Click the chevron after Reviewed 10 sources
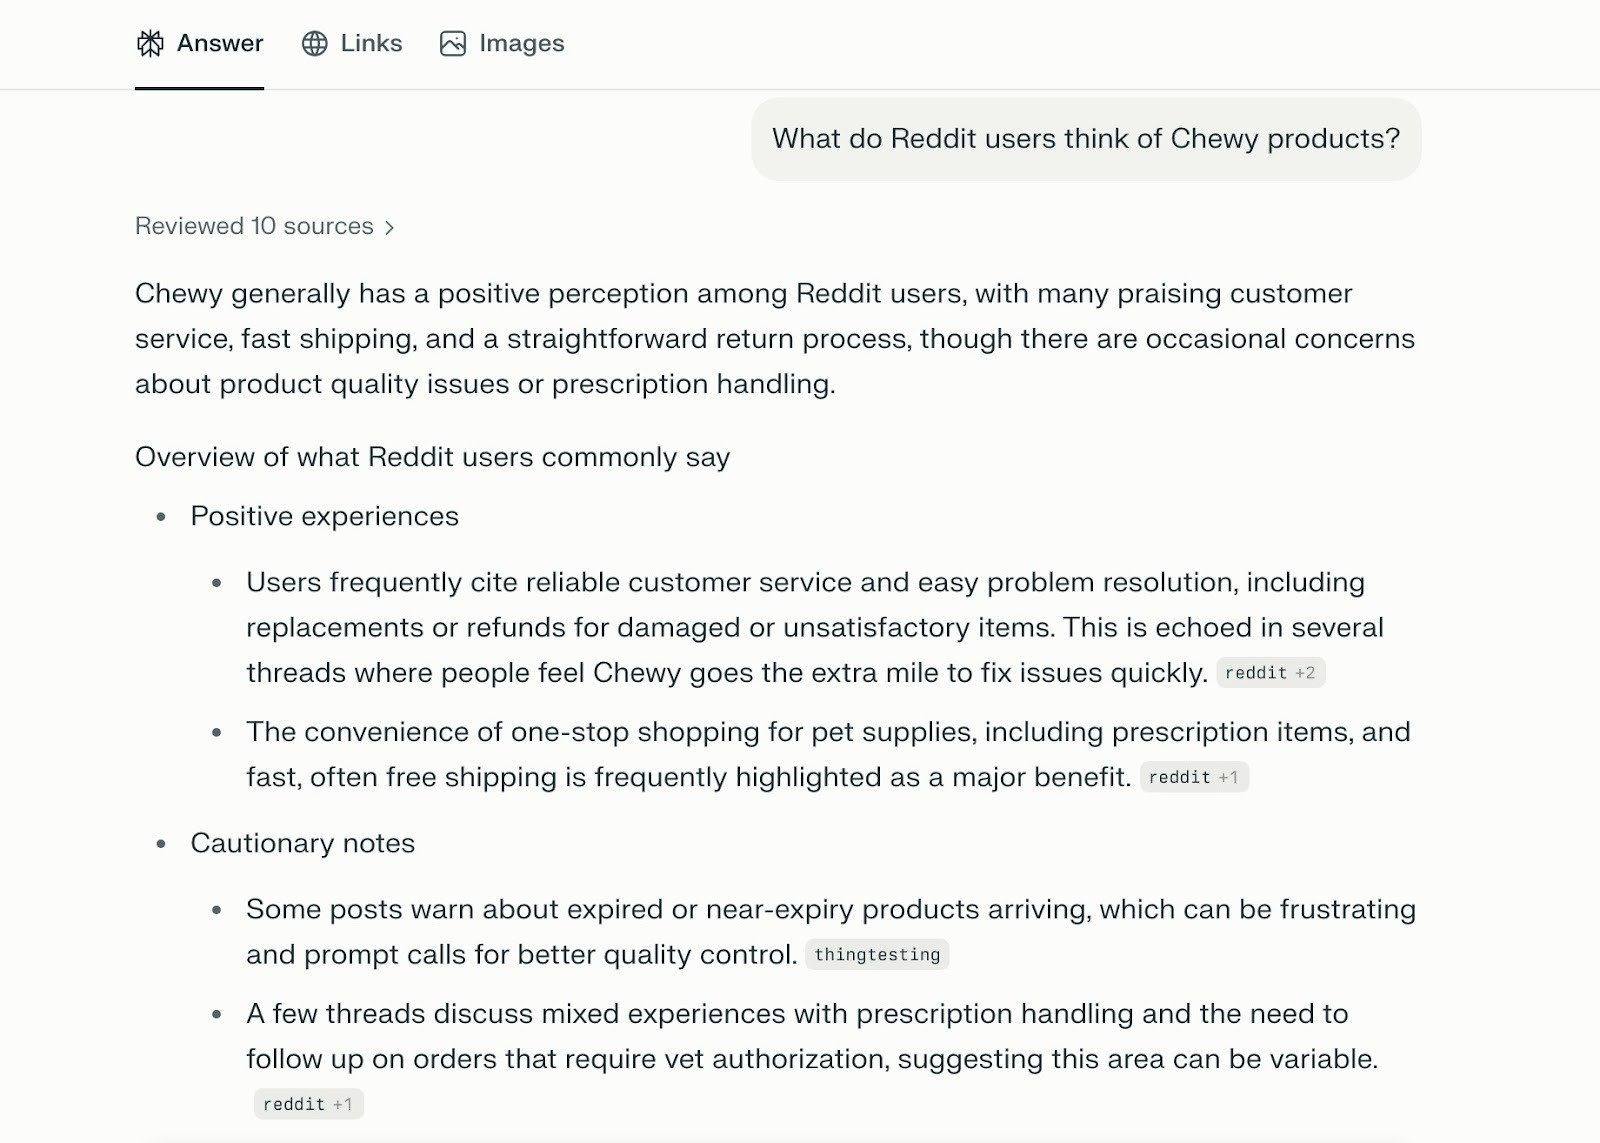 [x=389, y=227]
